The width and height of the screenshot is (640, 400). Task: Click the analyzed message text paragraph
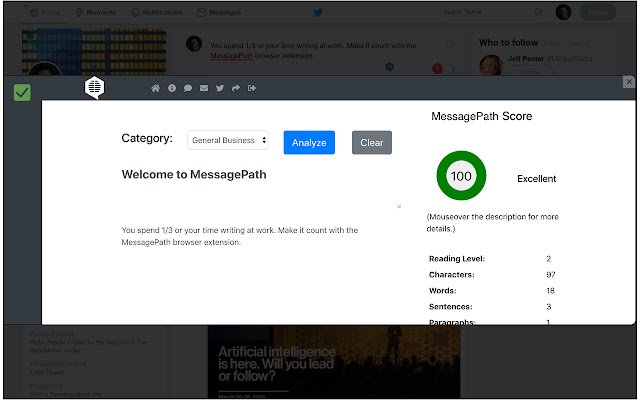point(240,236)
